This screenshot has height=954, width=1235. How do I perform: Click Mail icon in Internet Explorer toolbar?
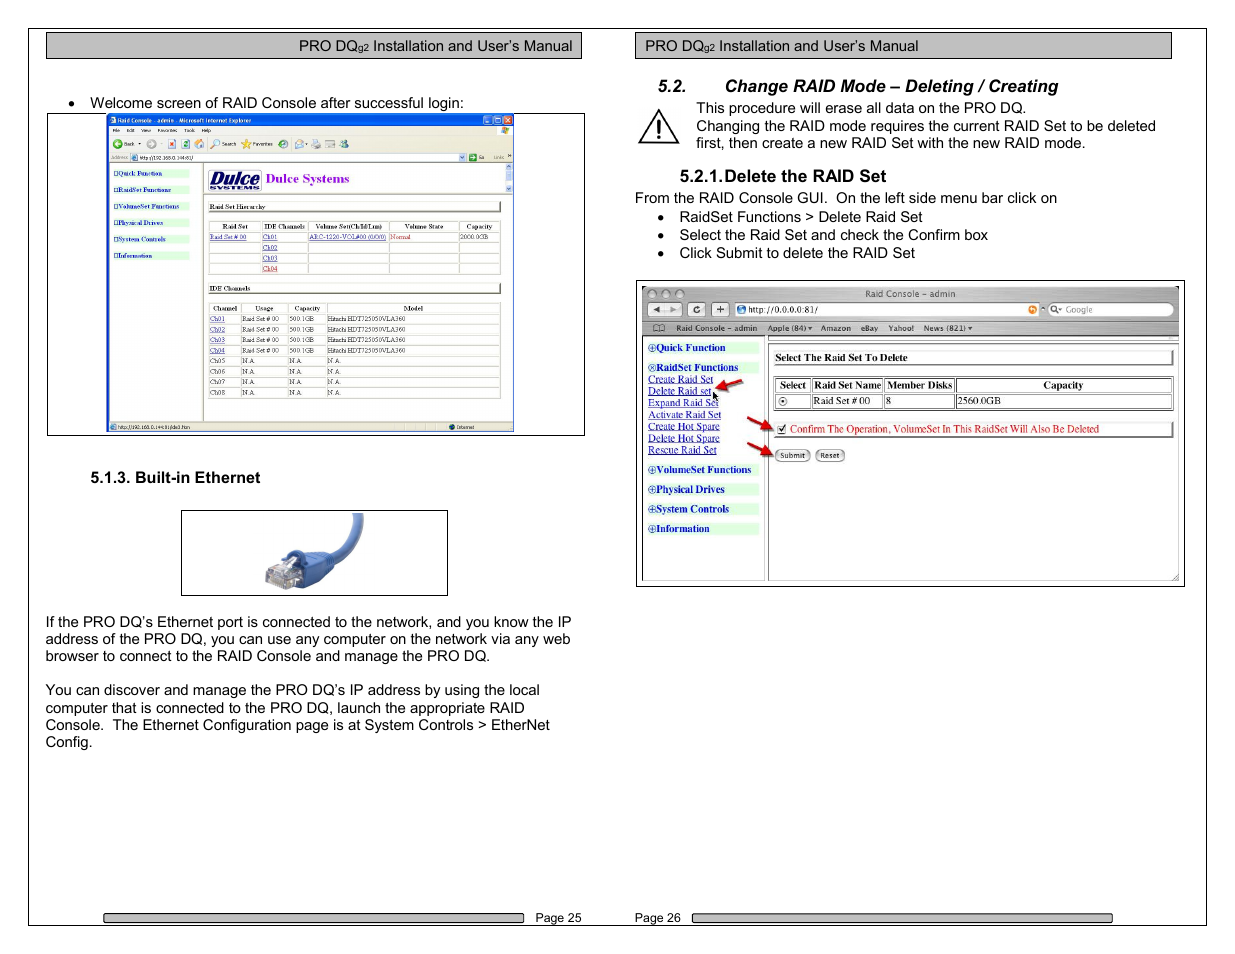pos(299,144)
